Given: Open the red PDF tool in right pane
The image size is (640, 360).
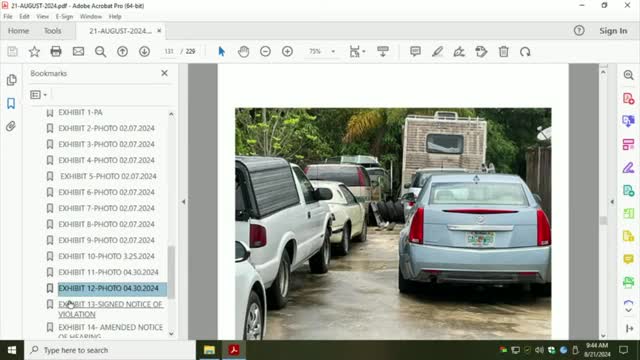Looking at the screenshot, I should [x=629, y=98].
